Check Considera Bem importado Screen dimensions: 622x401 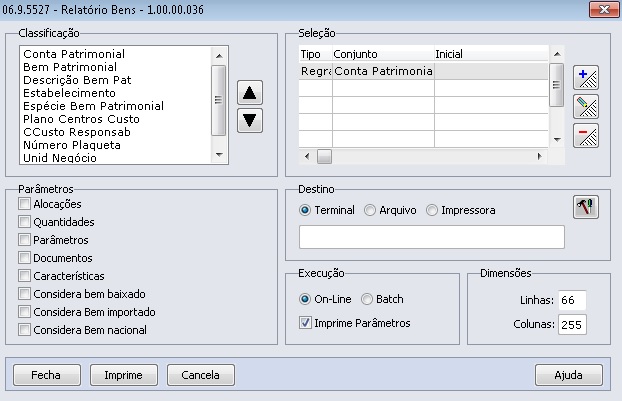pyautogui.click(x=24, y=312)
